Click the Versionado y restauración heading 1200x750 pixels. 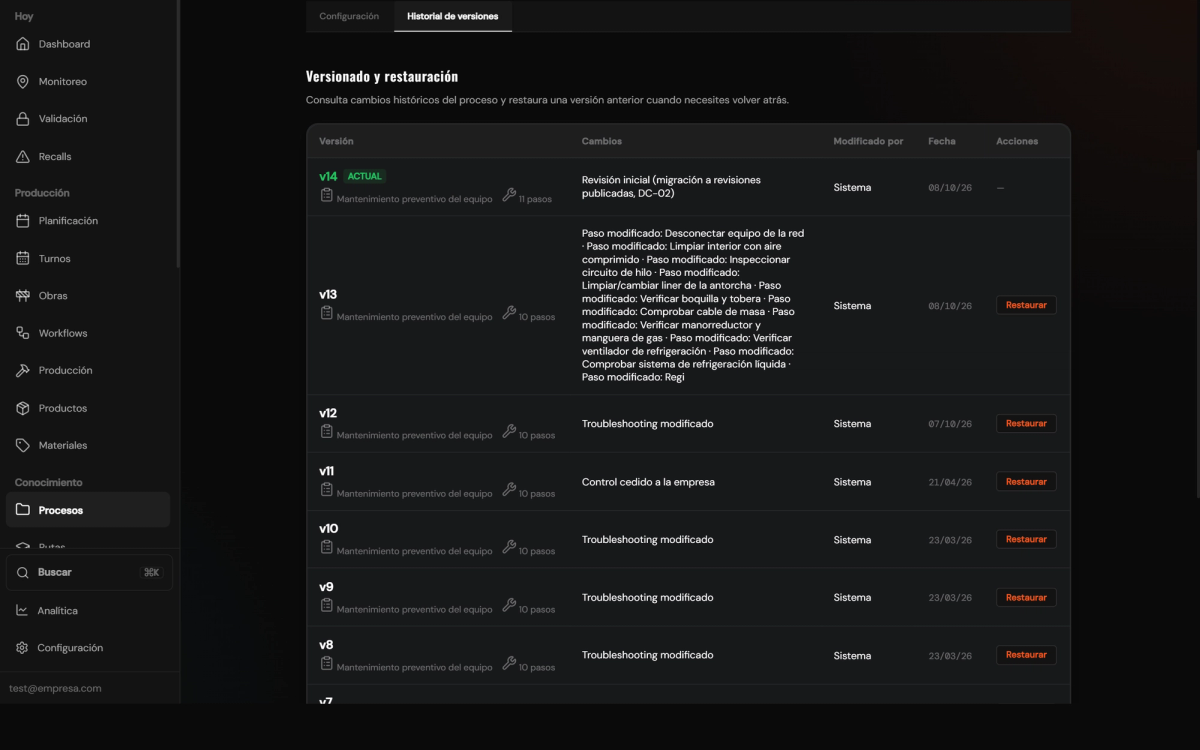pos(382,76)
